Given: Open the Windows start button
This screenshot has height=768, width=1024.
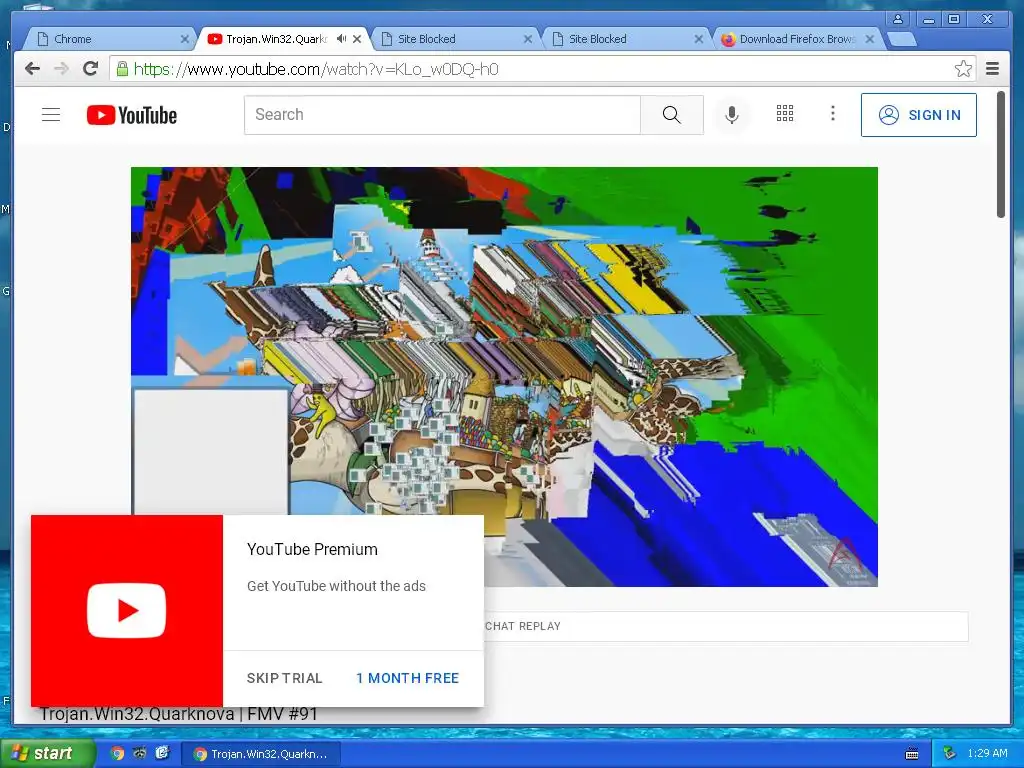Looking at the screenshot, I should click(46, 753).
